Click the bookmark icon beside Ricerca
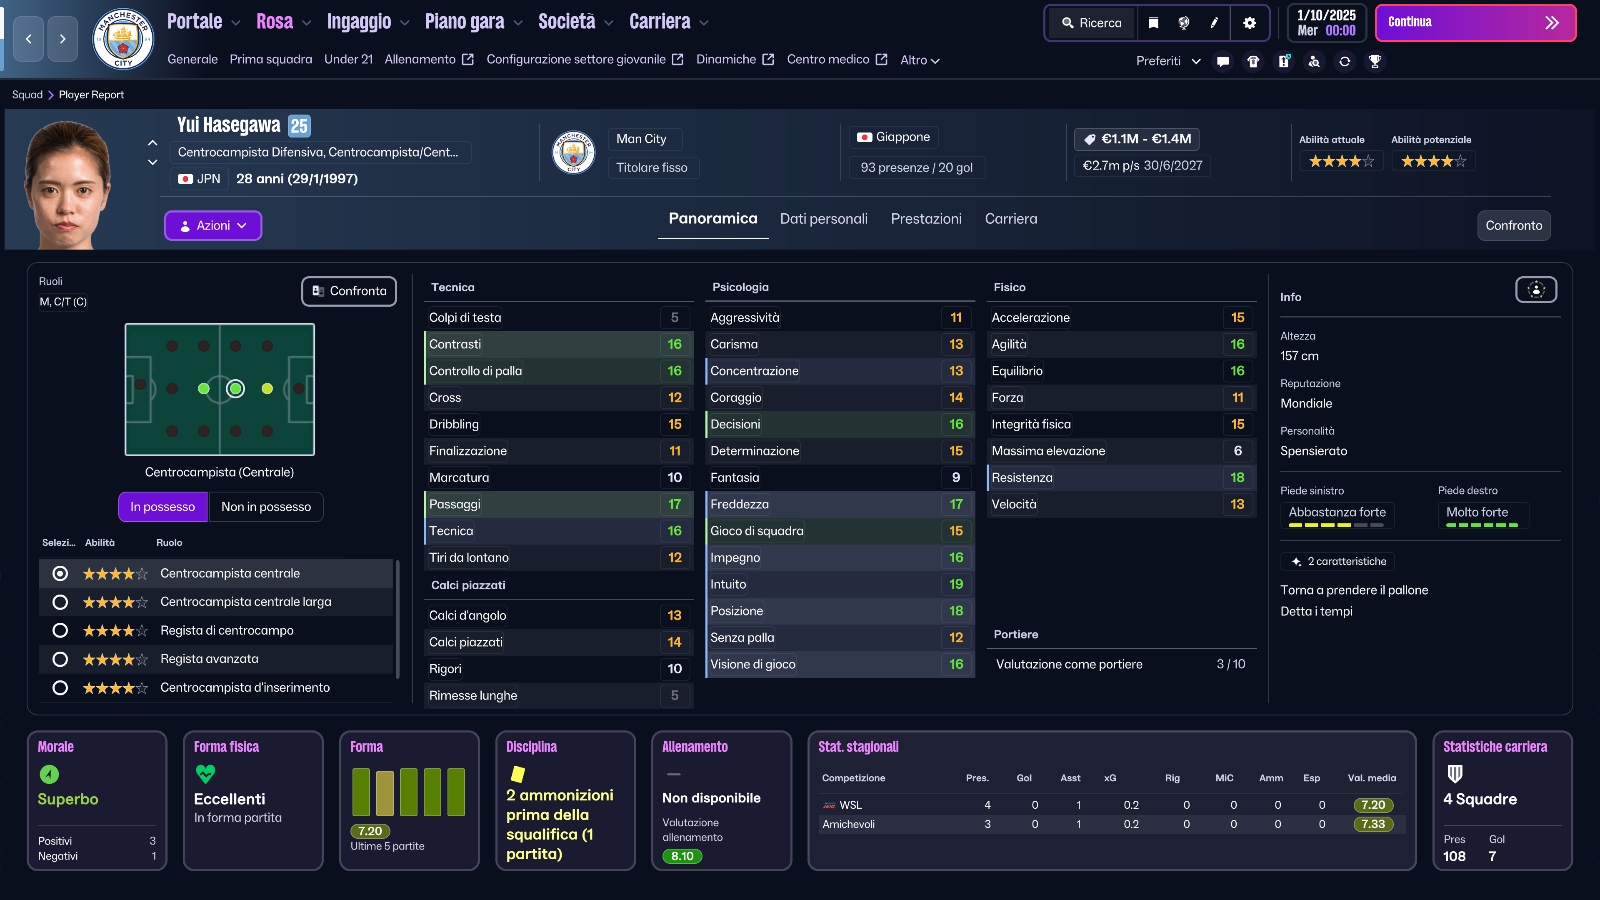This screenshot has width=1600, height=900. pyautogui.click(x=1153, y=23)
